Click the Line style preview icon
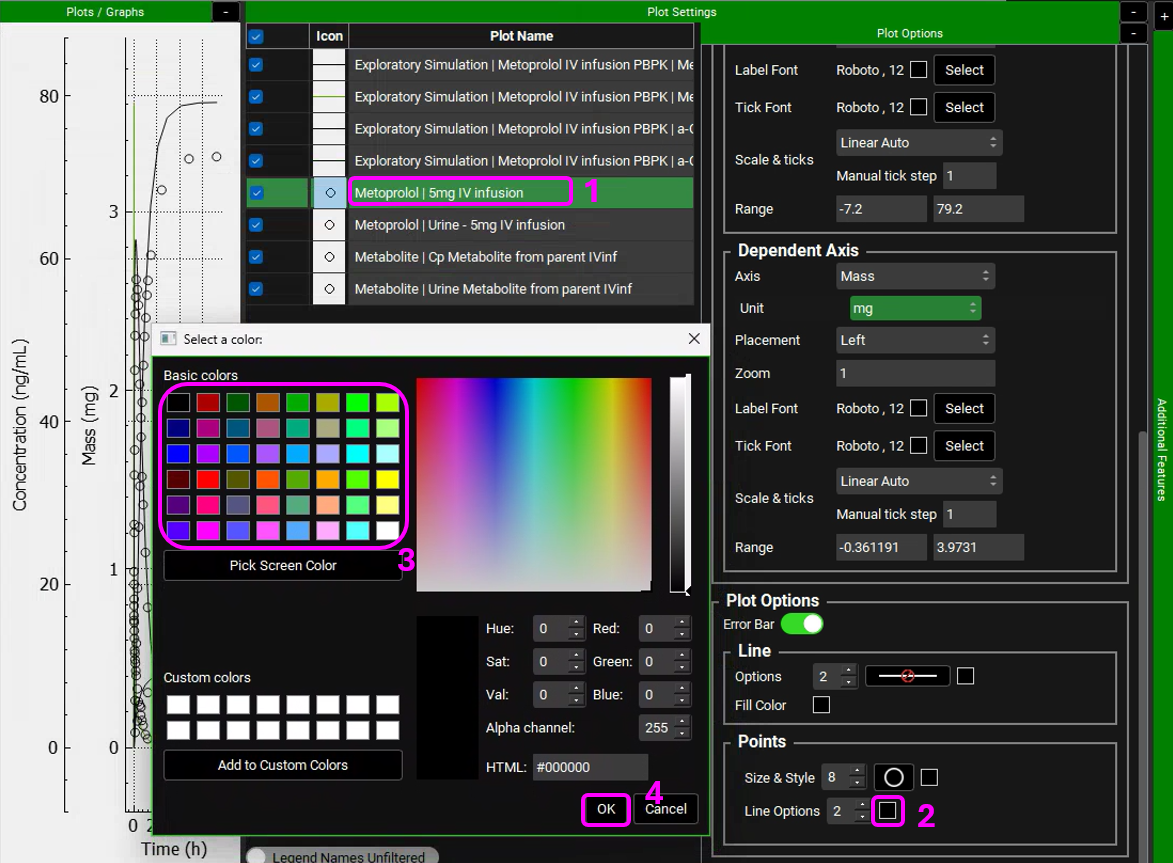1173x863 pixels. (907, 676)
